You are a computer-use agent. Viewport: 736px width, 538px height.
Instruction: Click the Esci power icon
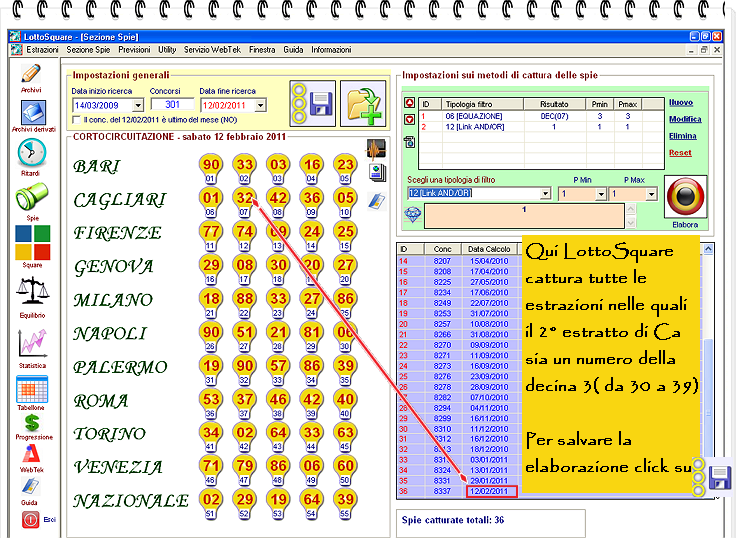click(x=31, y=519)
